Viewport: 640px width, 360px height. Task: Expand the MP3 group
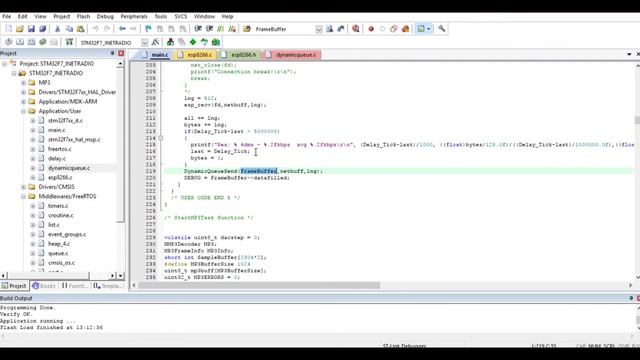[x=23, y=82]
